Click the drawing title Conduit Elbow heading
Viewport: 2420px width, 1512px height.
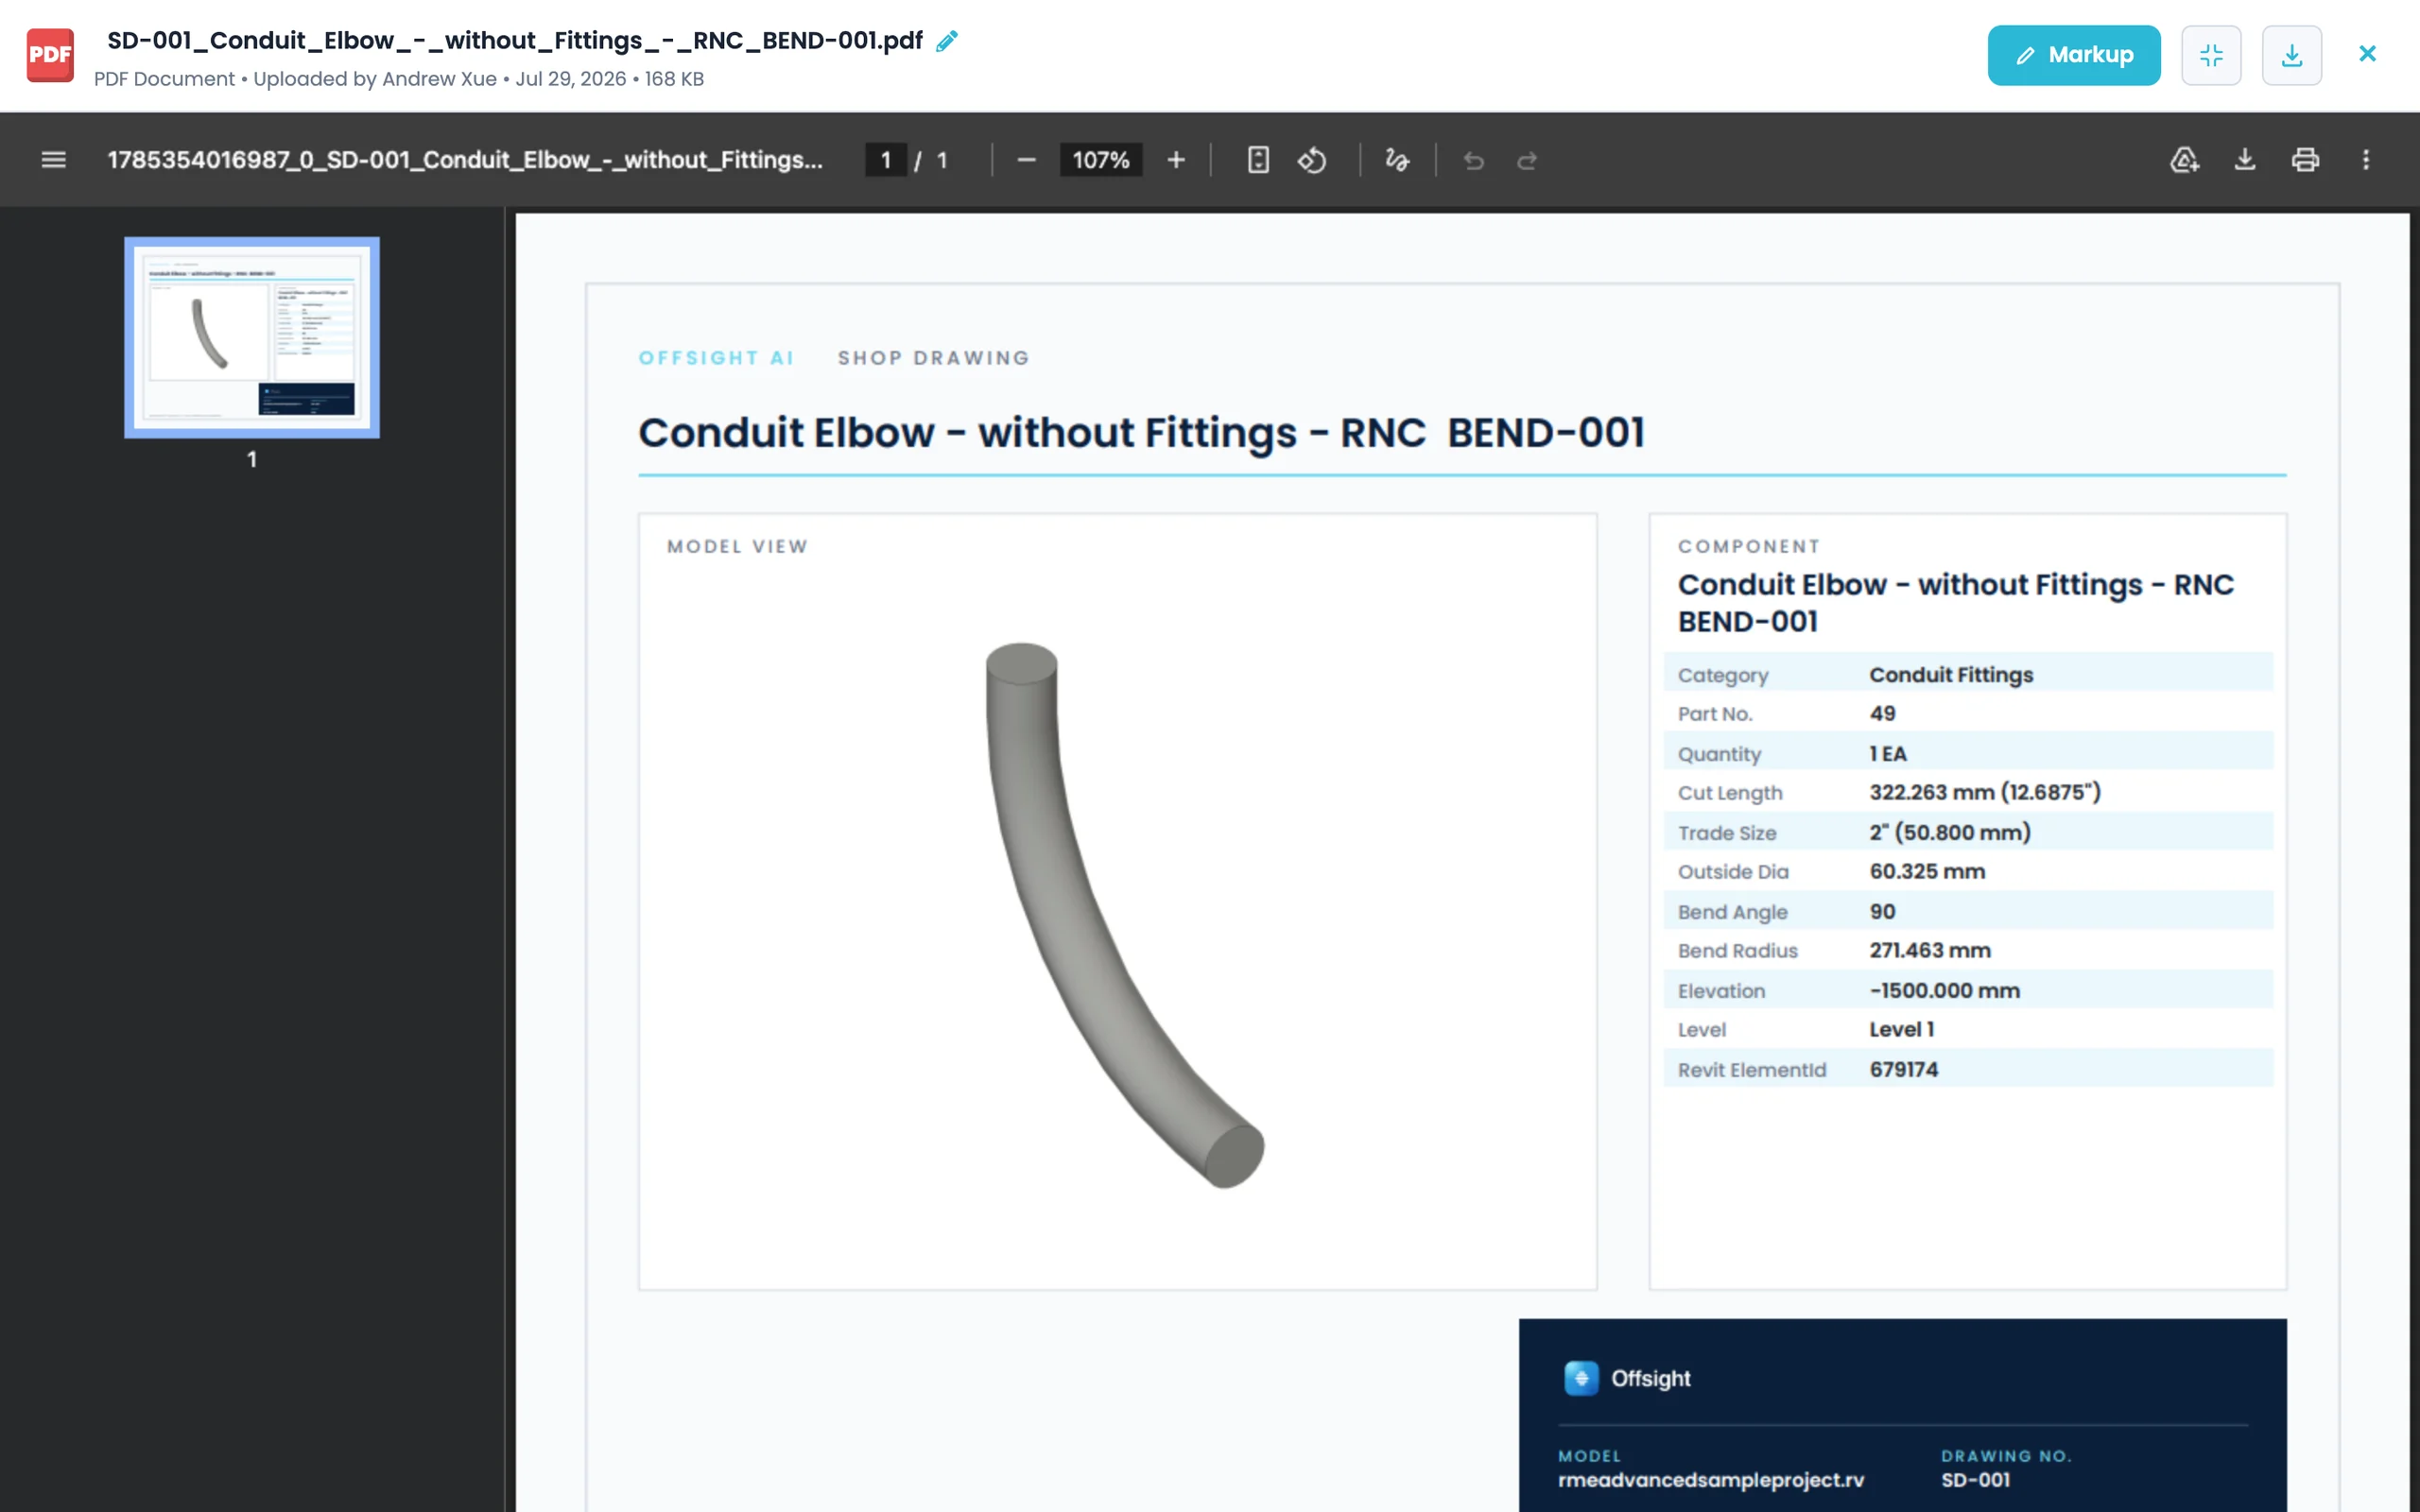1142,433
